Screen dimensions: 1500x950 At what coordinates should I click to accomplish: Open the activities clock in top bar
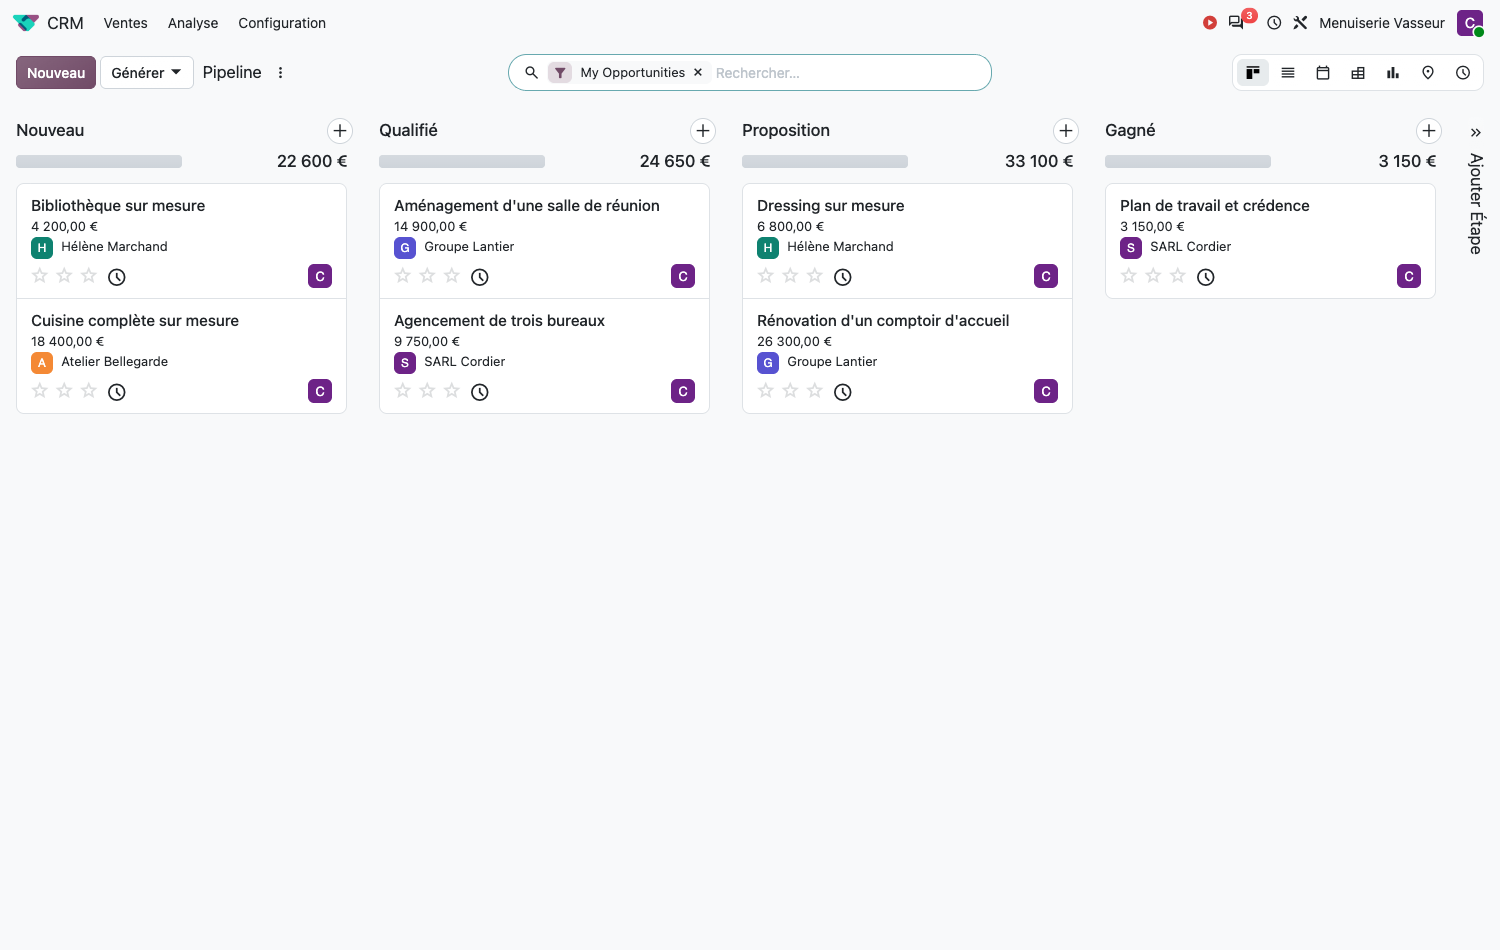point(1274,23)
